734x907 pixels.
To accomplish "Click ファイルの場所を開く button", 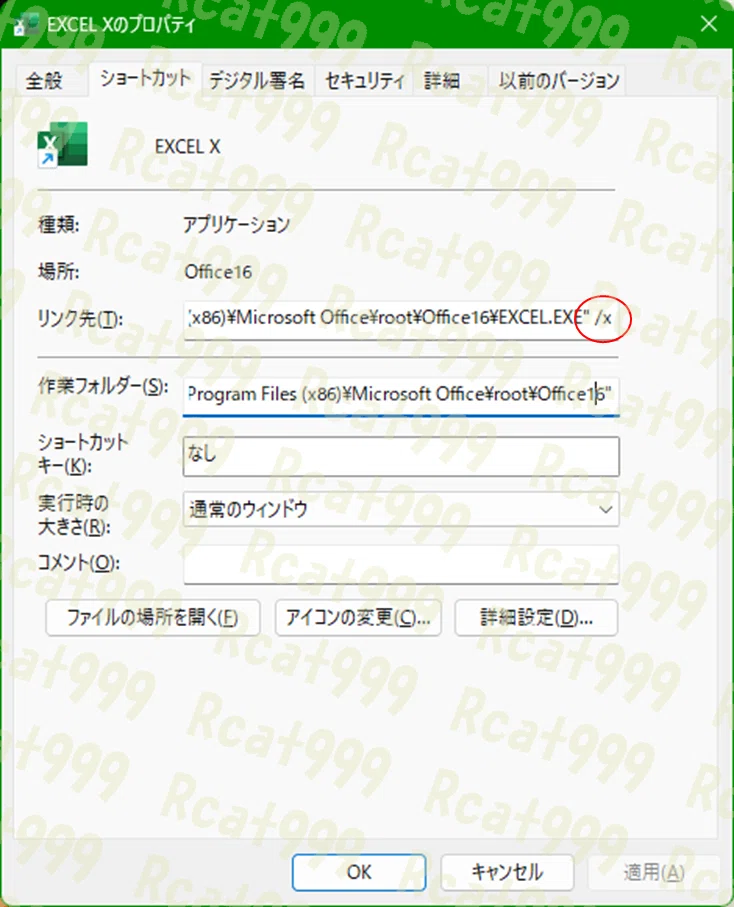I will [x=153, y=618].
